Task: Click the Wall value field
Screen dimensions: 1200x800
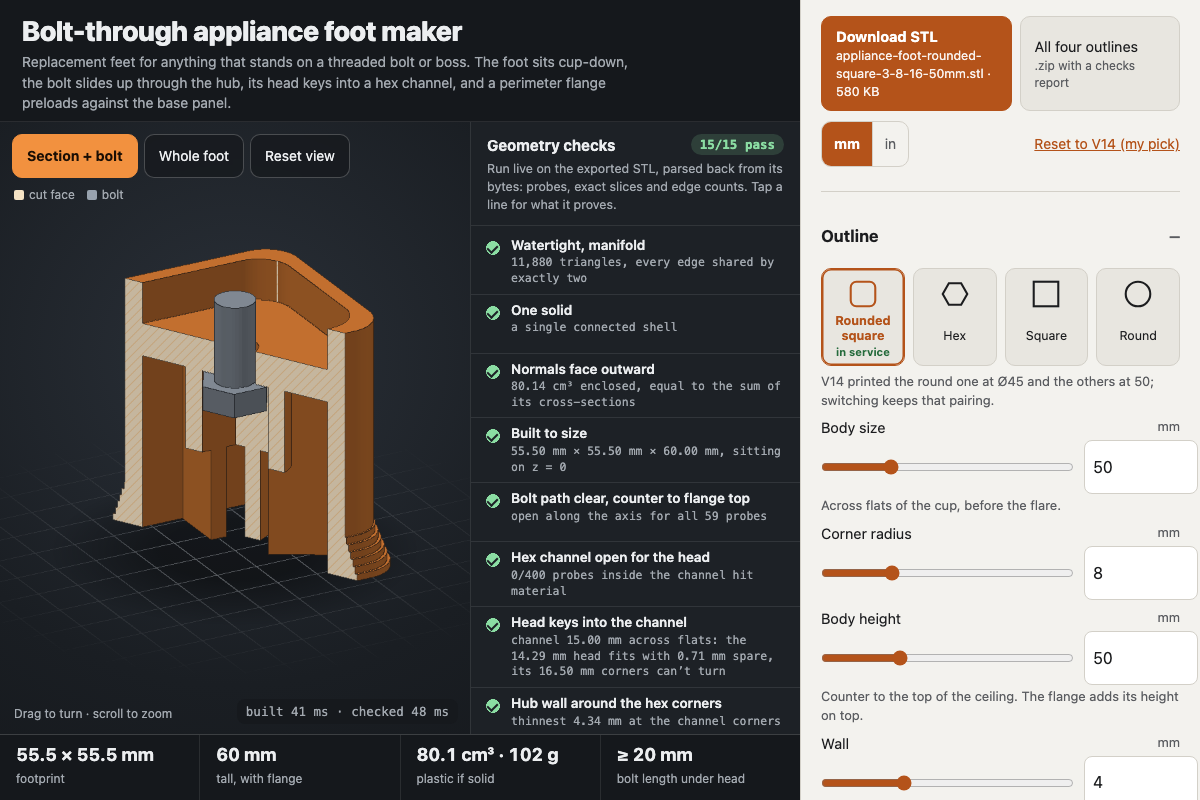Action: (x=1141, y=778)
